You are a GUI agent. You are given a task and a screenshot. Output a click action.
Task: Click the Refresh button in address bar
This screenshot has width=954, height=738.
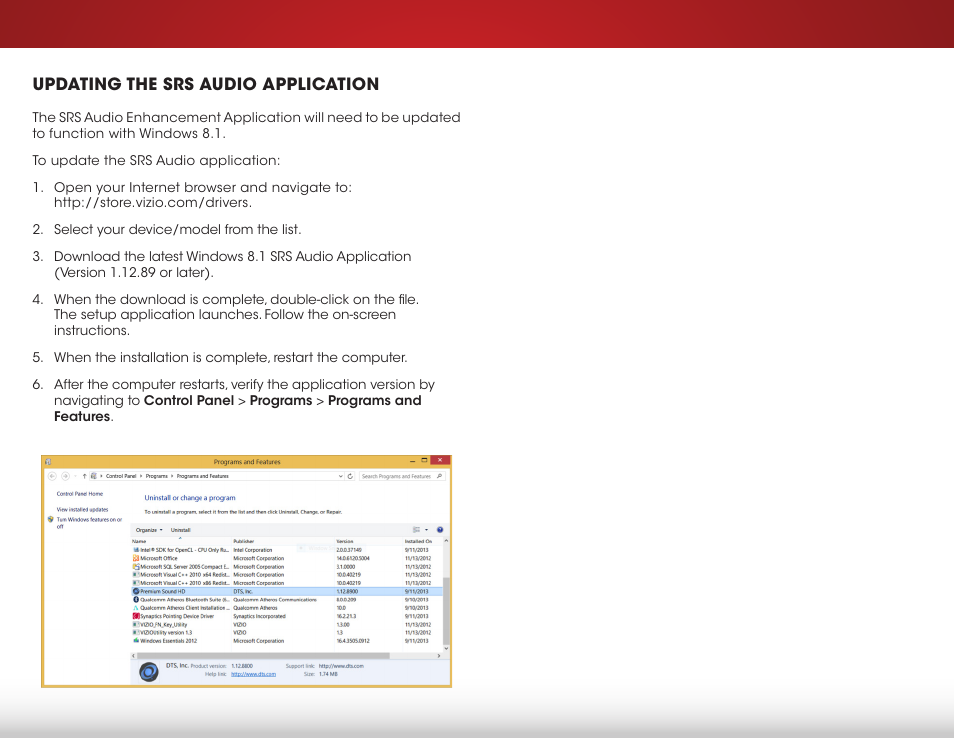[350, 476]
